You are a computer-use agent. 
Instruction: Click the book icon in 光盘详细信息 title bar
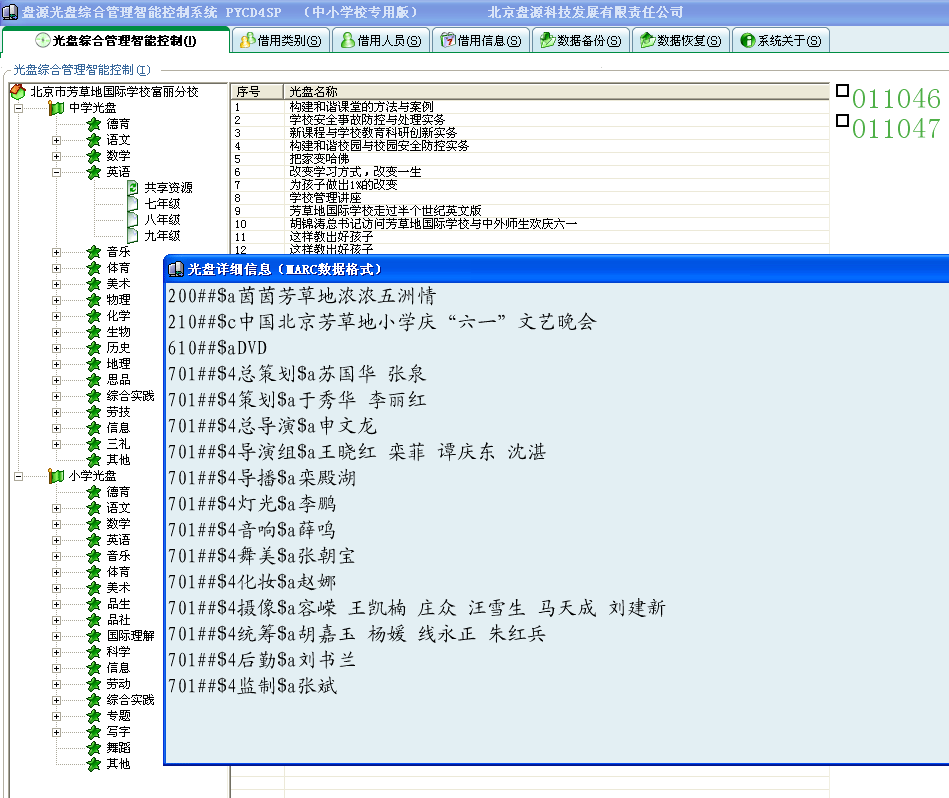[x=176, y=269]
